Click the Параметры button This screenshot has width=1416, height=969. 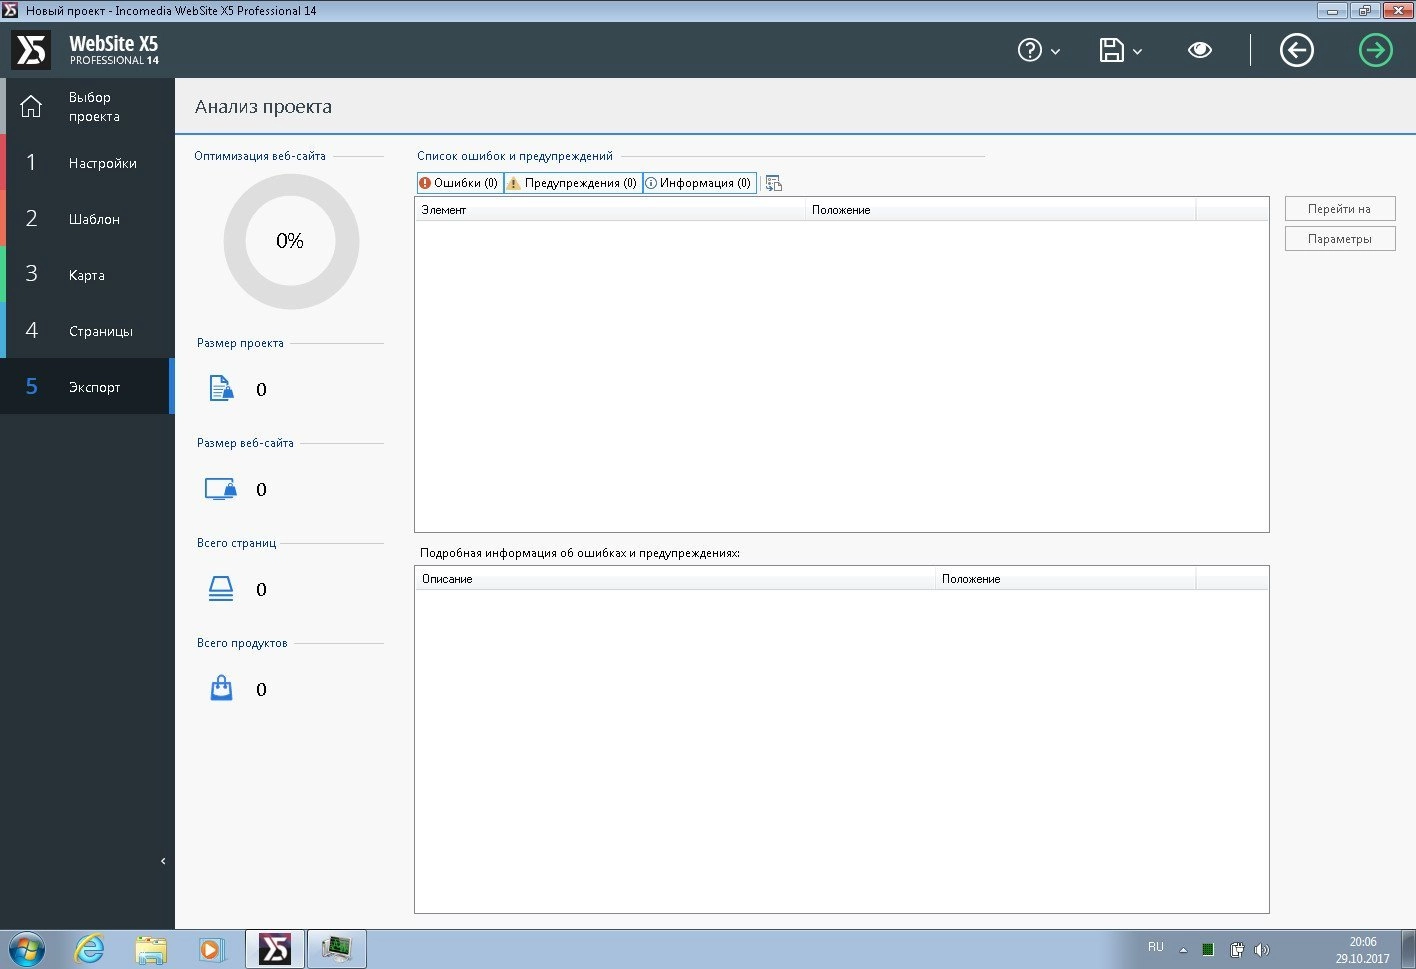pyautogui.click(x=1339, y=239)
